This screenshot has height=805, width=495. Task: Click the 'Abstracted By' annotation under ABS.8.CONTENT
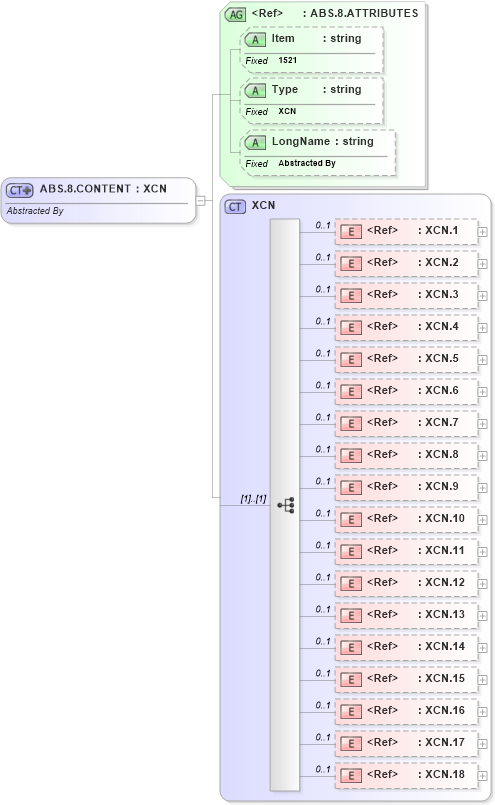35,211
